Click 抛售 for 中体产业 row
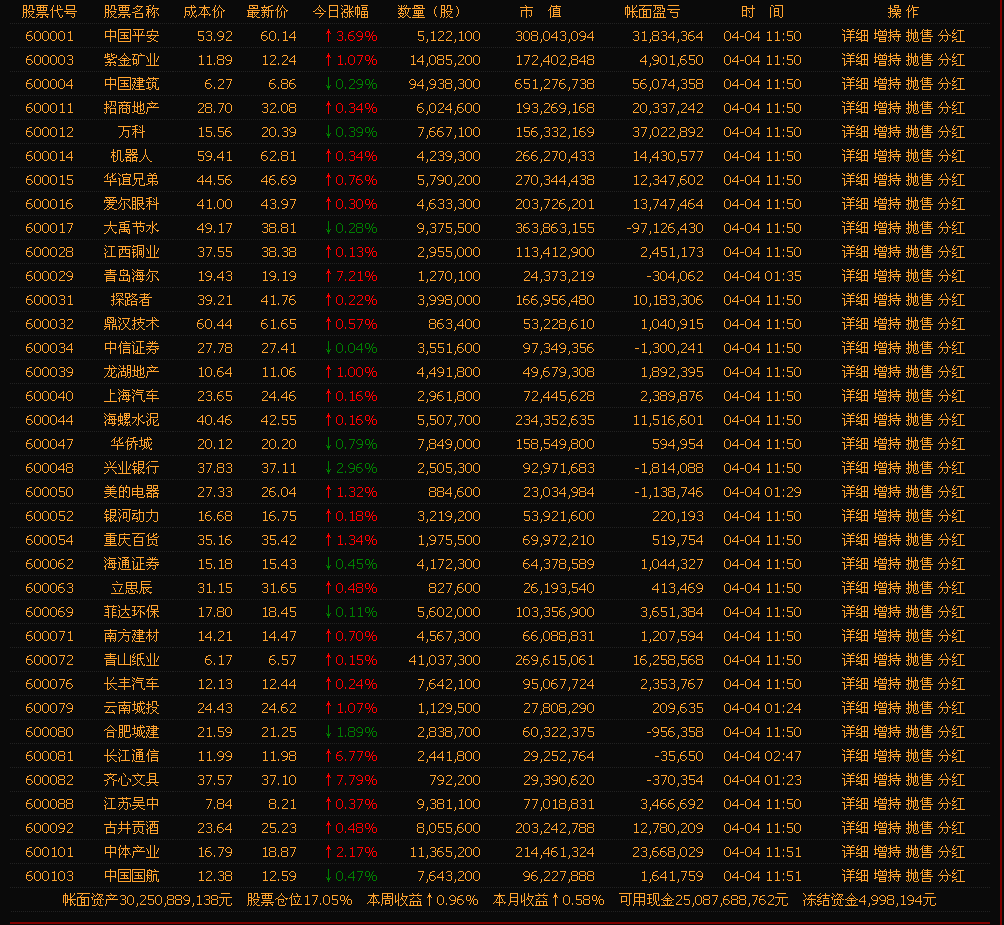The width and height of the screenshot is (1004, 925). 919,853
